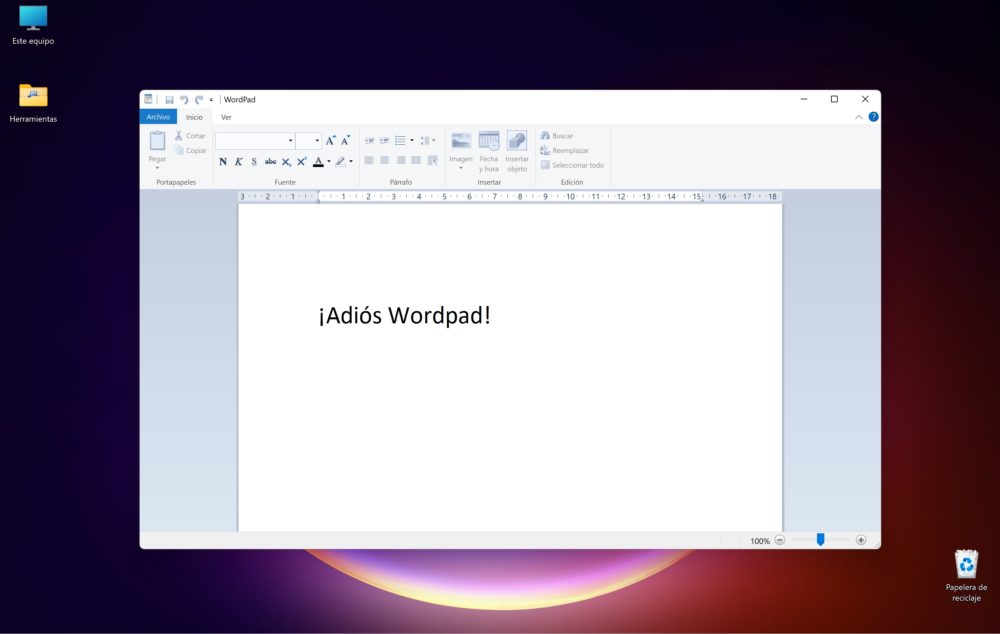This screenshot has height=634, width=1000.
Task: Toggle superscript formatting
Action: pos(302,161)
